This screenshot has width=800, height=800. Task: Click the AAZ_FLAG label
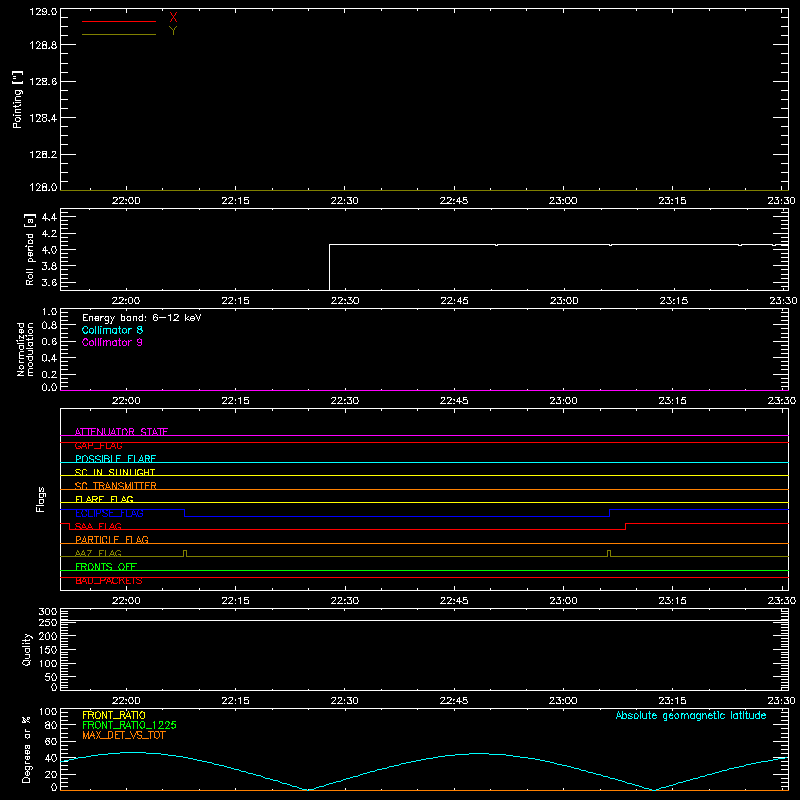(98, 553)
